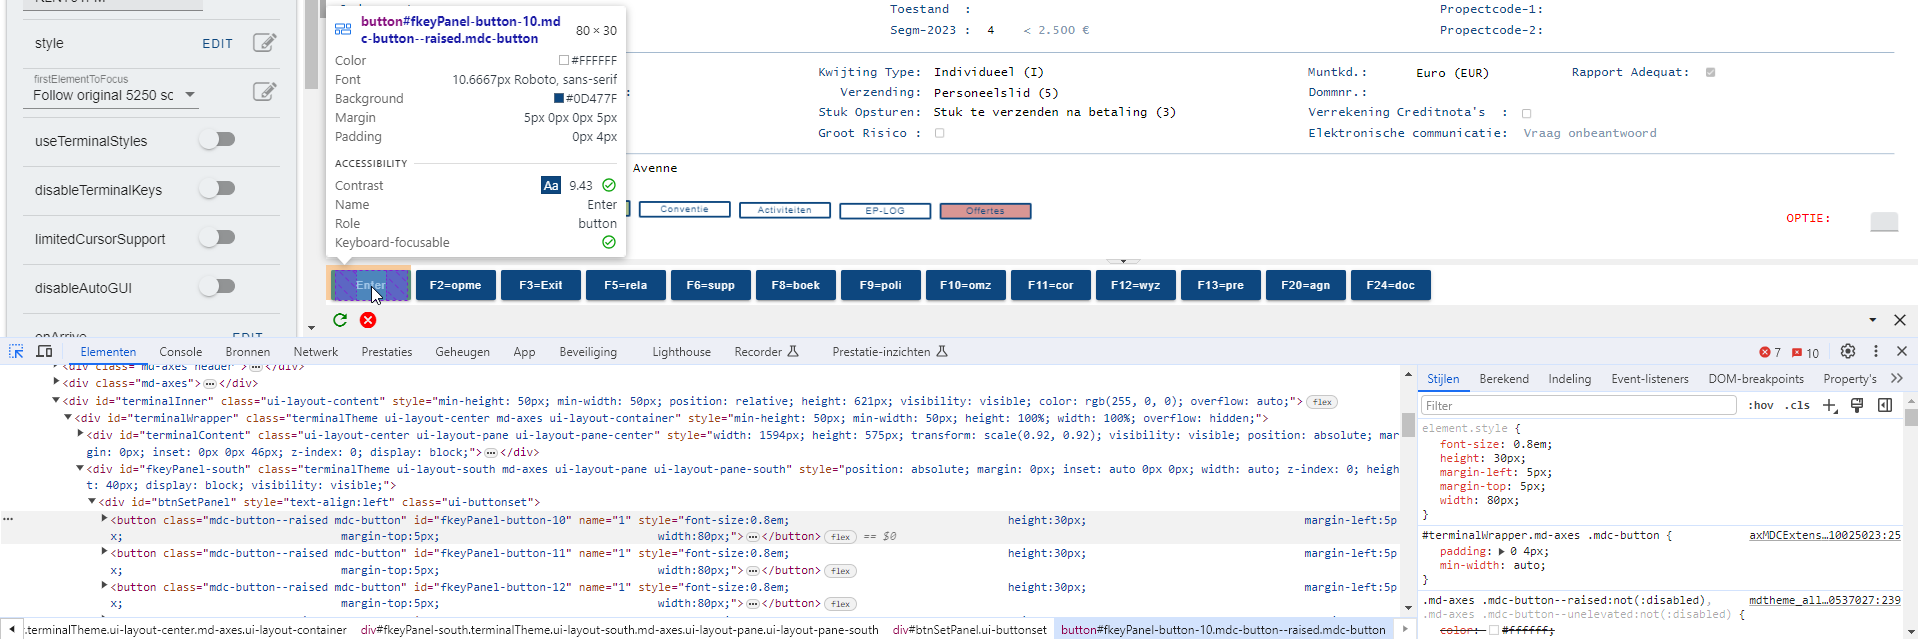Viewport: 1918px width, 639px height.
Task: Switch to the Console tab
Action: [180, 352]
